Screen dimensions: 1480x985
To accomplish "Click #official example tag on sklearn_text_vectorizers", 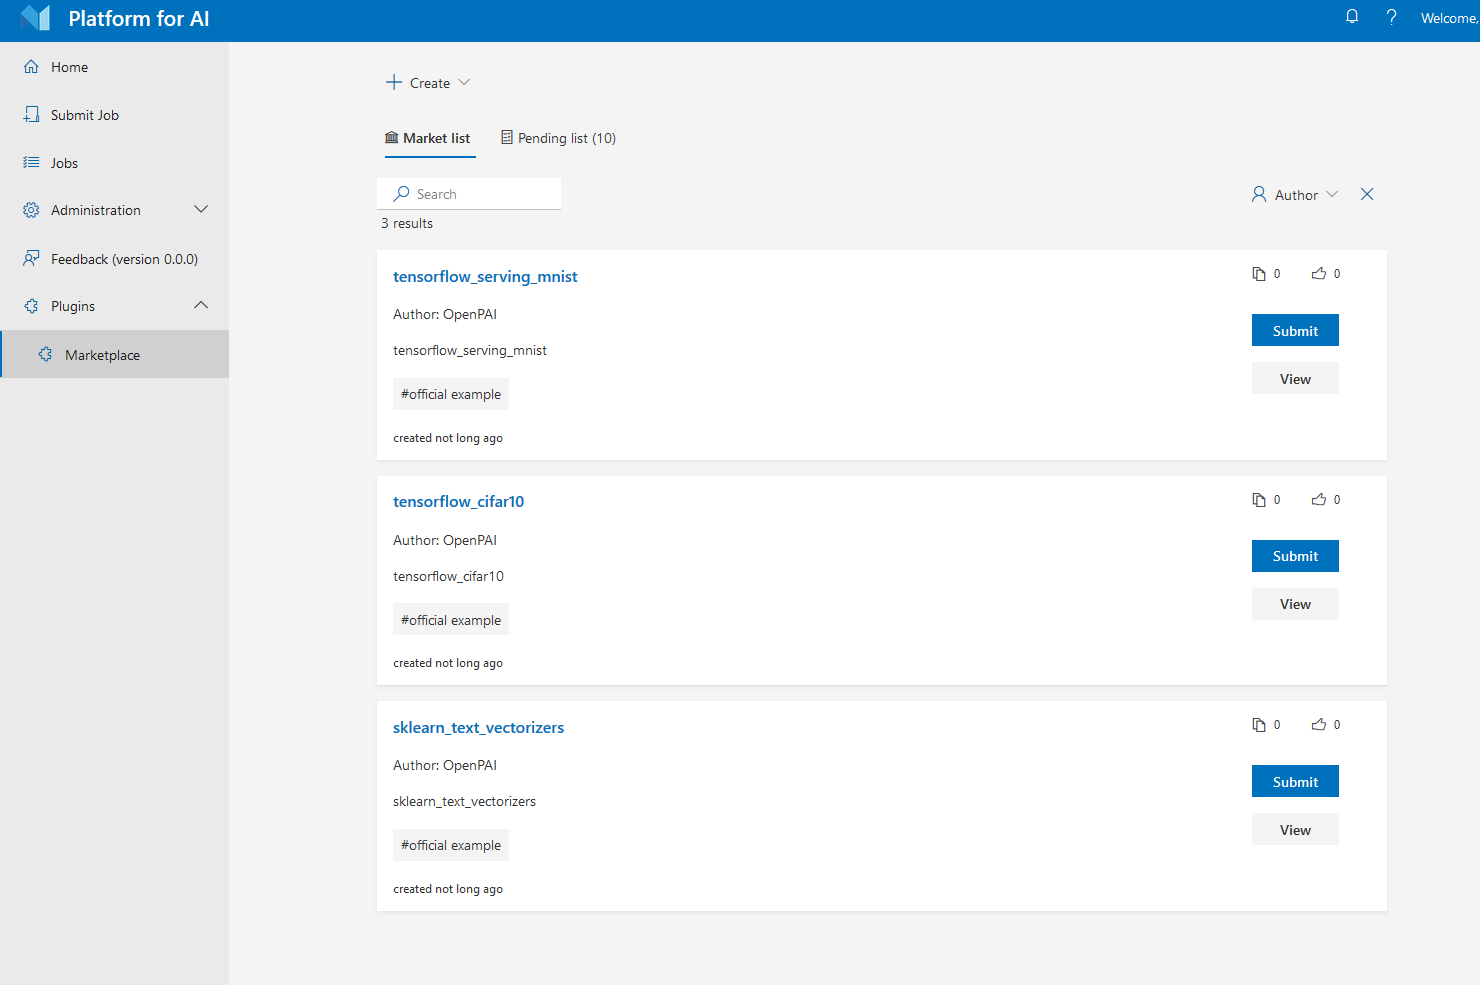I will 451,845.
